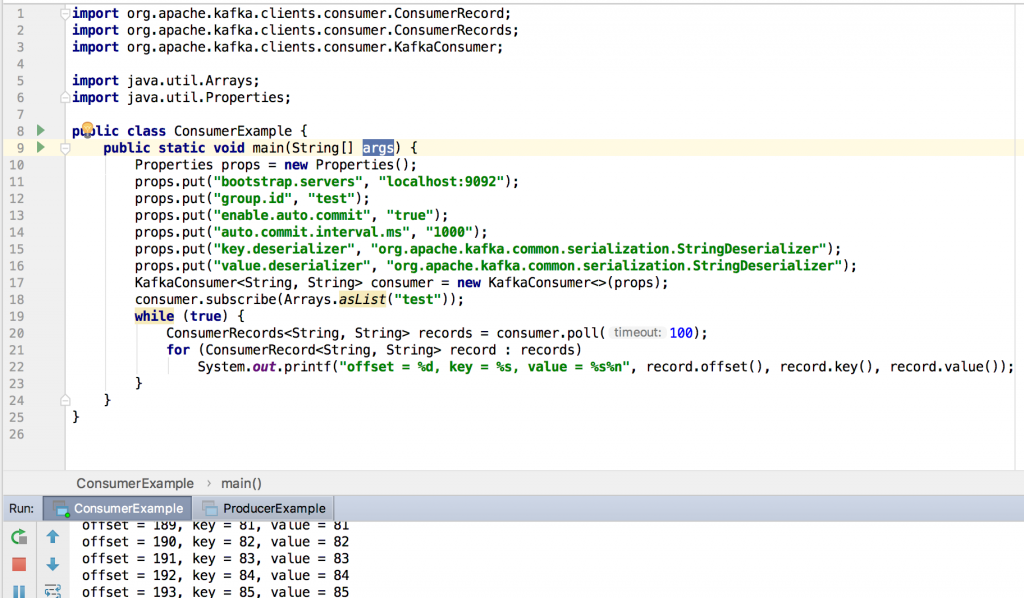Click line number 19 in the gutter
1024x598 pixels.
click(16, 317)
